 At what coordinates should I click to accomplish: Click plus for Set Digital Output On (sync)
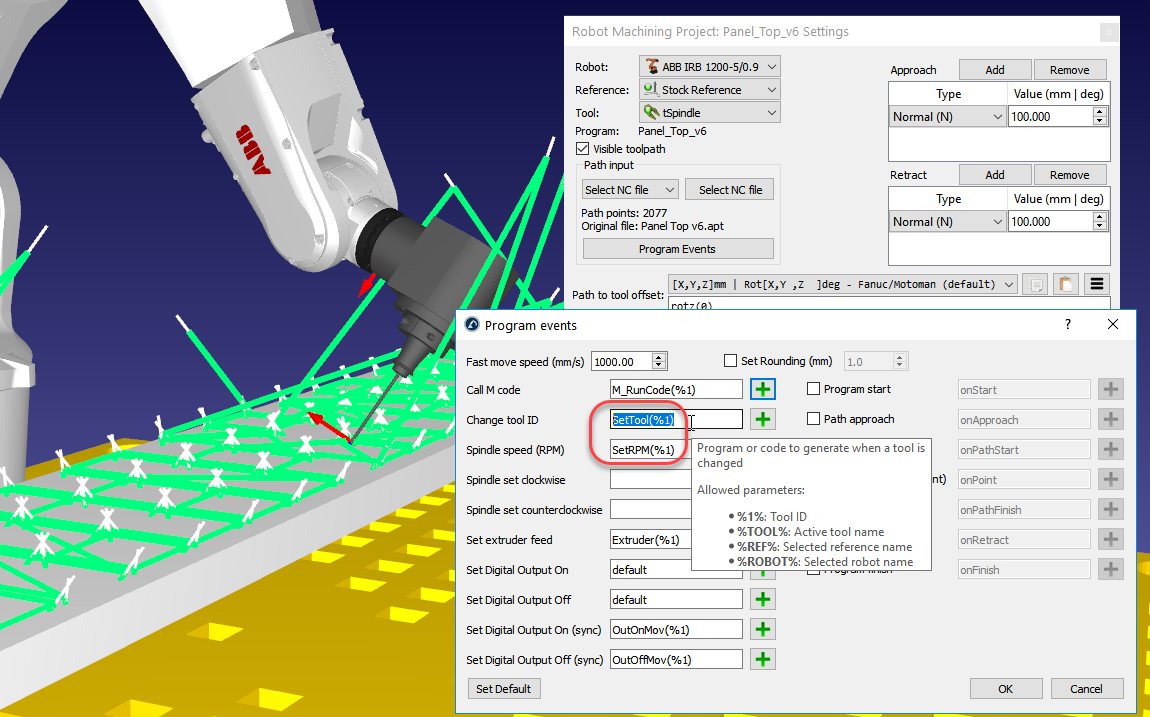click(x=763, y=630)
